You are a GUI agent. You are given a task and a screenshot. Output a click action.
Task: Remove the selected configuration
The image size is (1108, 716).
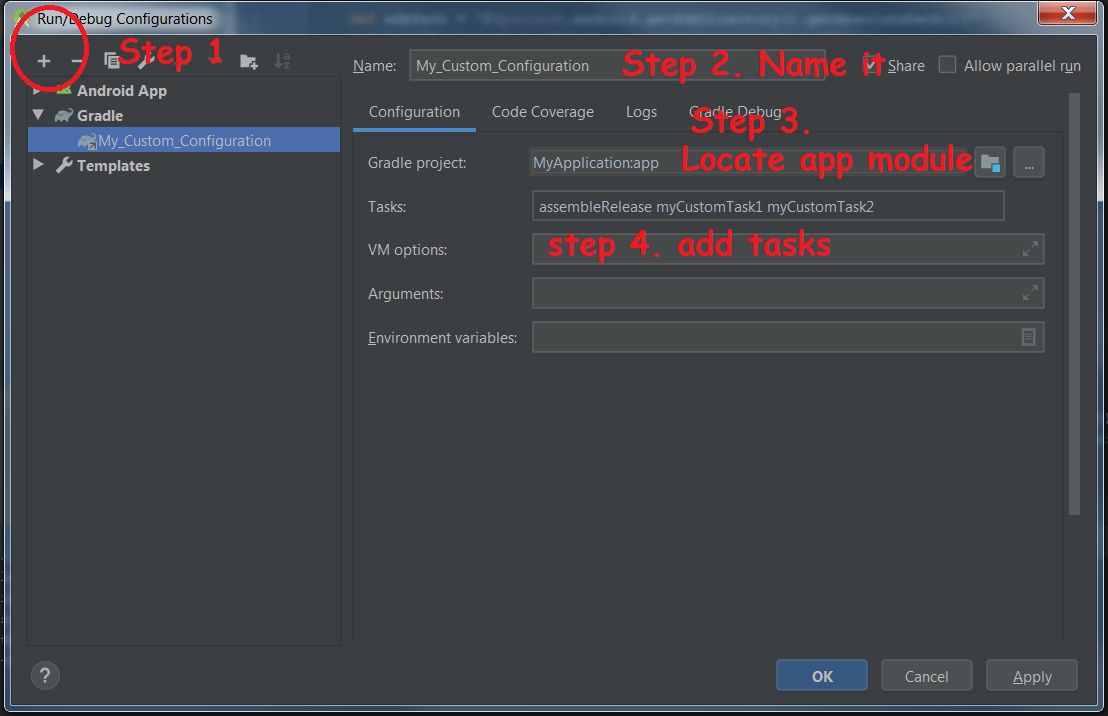click(75, 60)
